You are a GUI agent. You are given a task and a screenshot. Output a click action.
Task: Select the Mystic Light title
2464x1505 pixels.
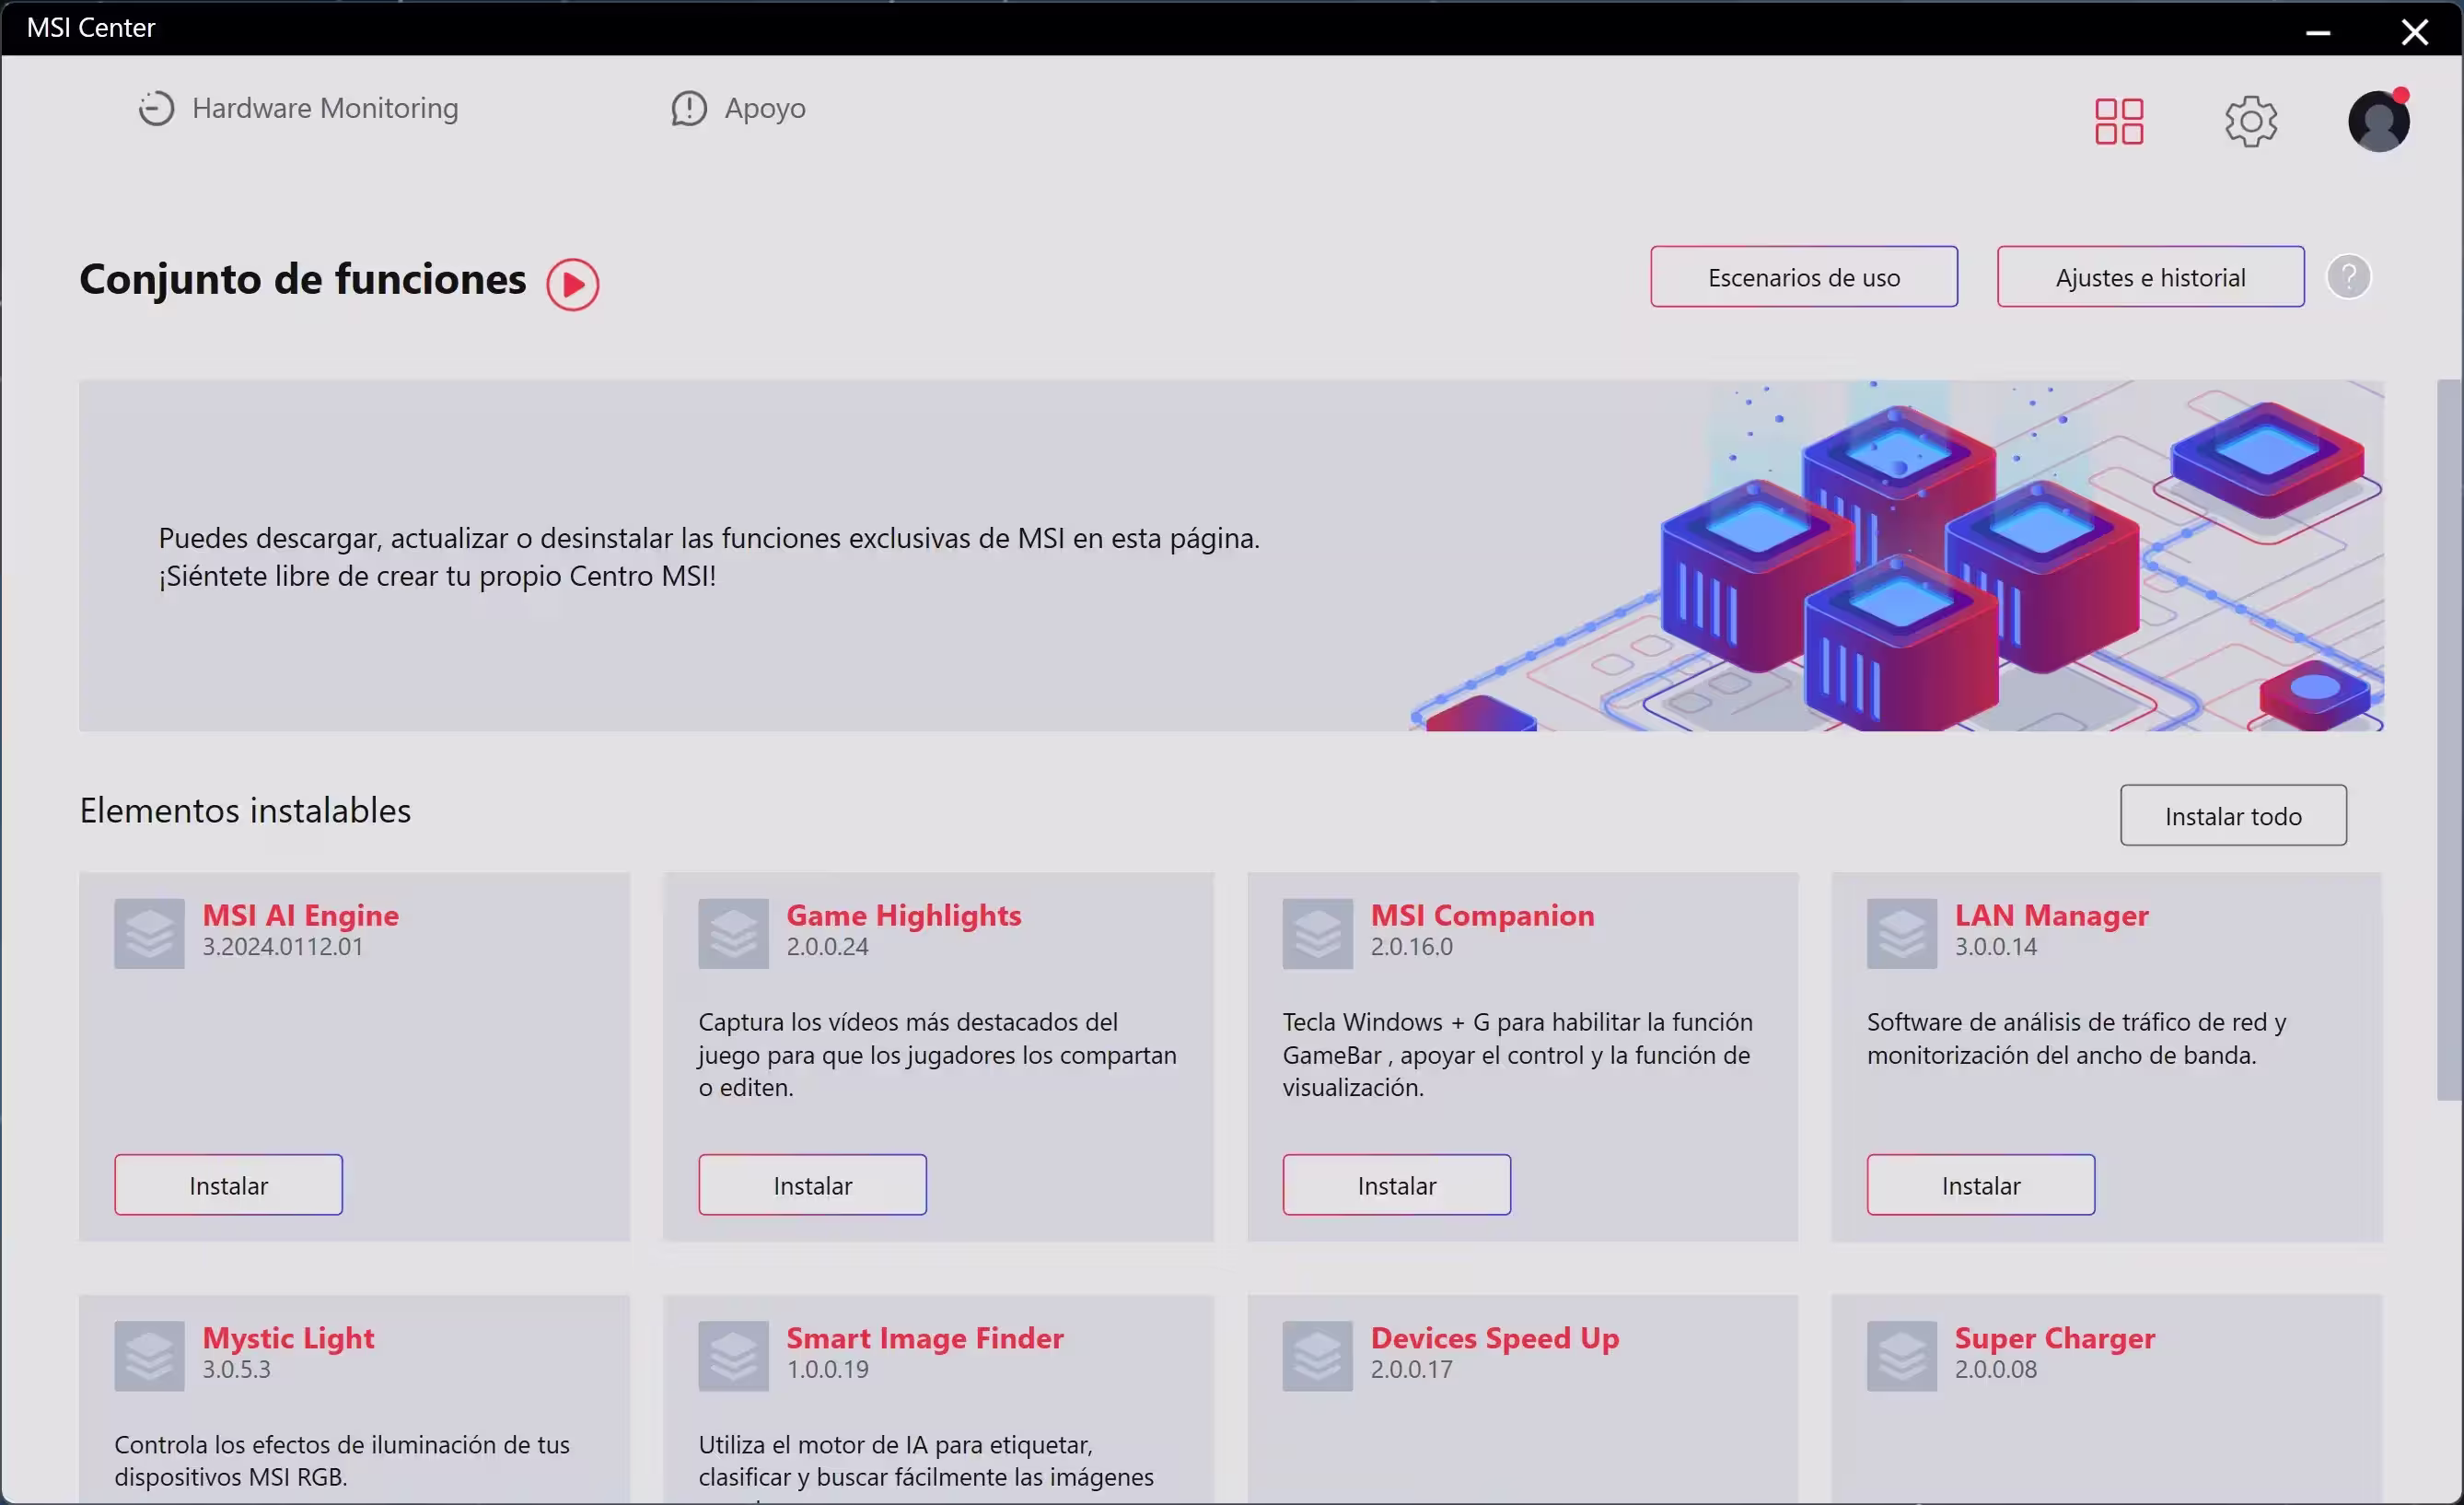coord(288,1338)
